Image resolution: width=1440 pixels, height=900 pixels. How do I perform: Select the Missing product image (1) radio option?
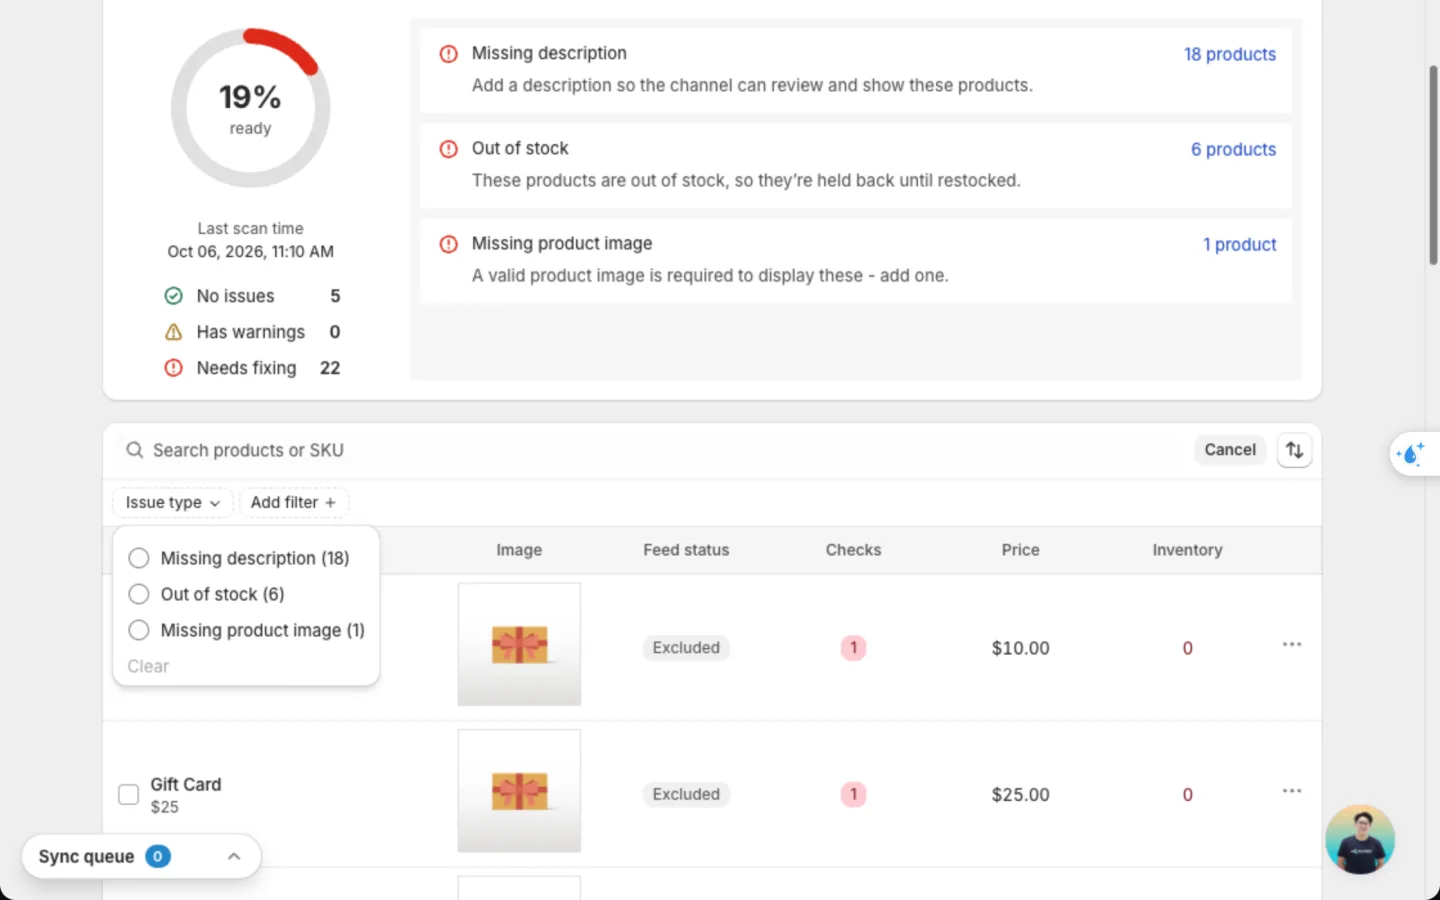[x=139, y=630]
